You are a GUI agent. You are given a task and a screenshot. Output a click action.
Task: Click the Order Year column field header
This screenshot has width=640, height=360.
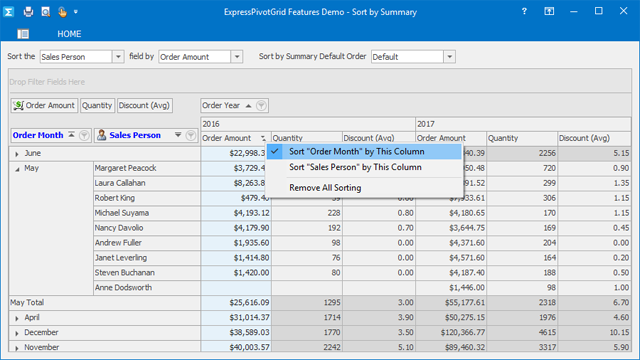(x=234, y=105)
